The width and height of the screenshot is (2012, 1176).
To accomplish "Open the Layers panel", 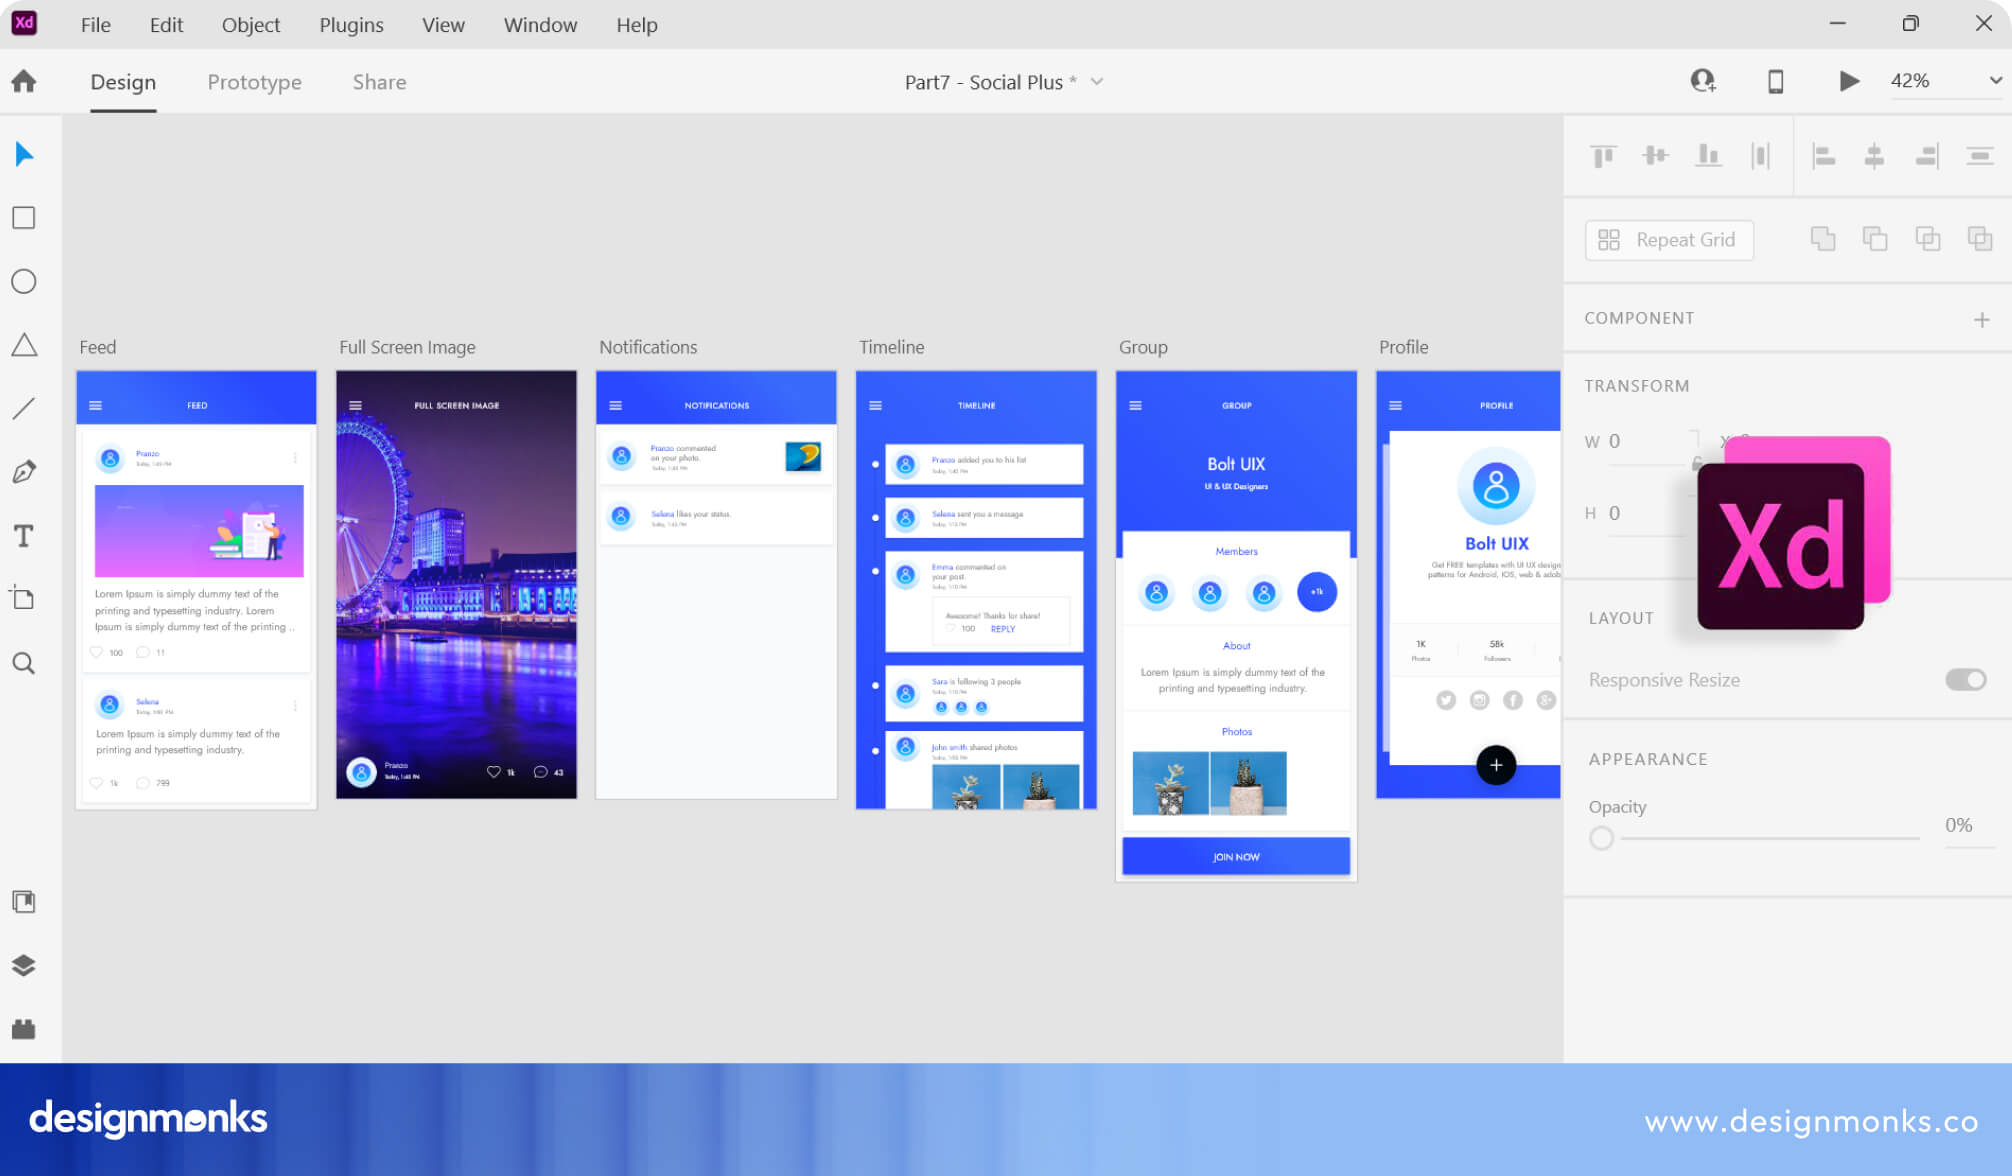I will [23, 965].
